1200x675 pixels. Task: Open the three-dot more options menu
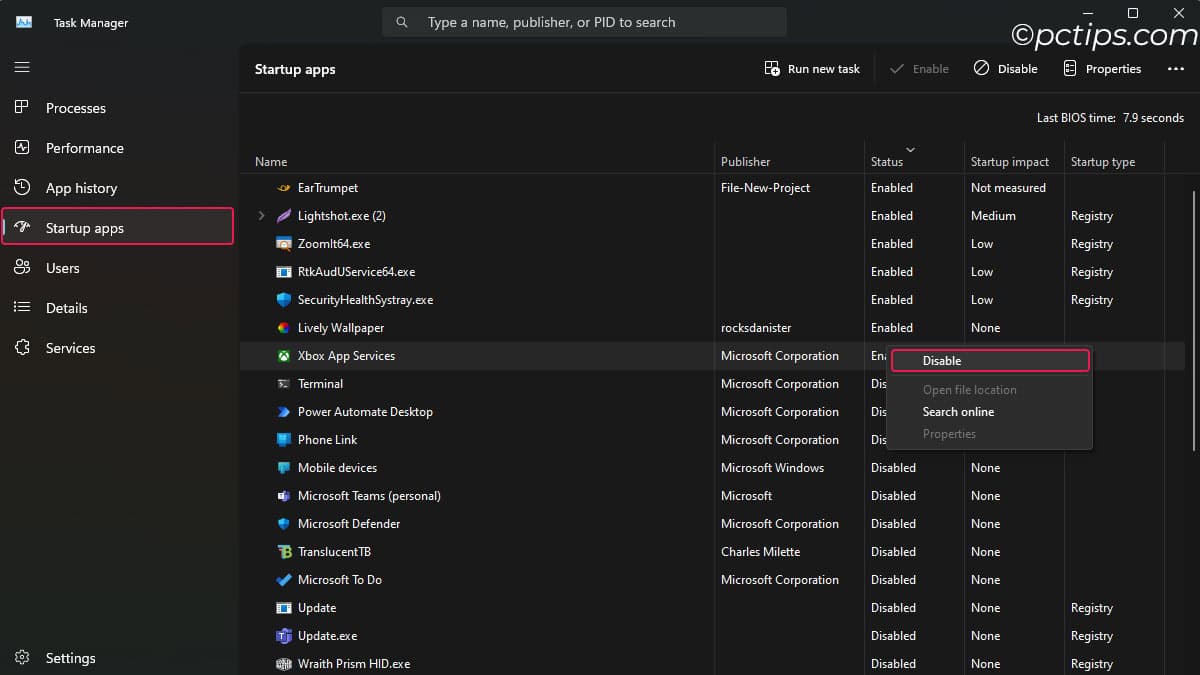pyautogui.click(x=1175, y=69)
